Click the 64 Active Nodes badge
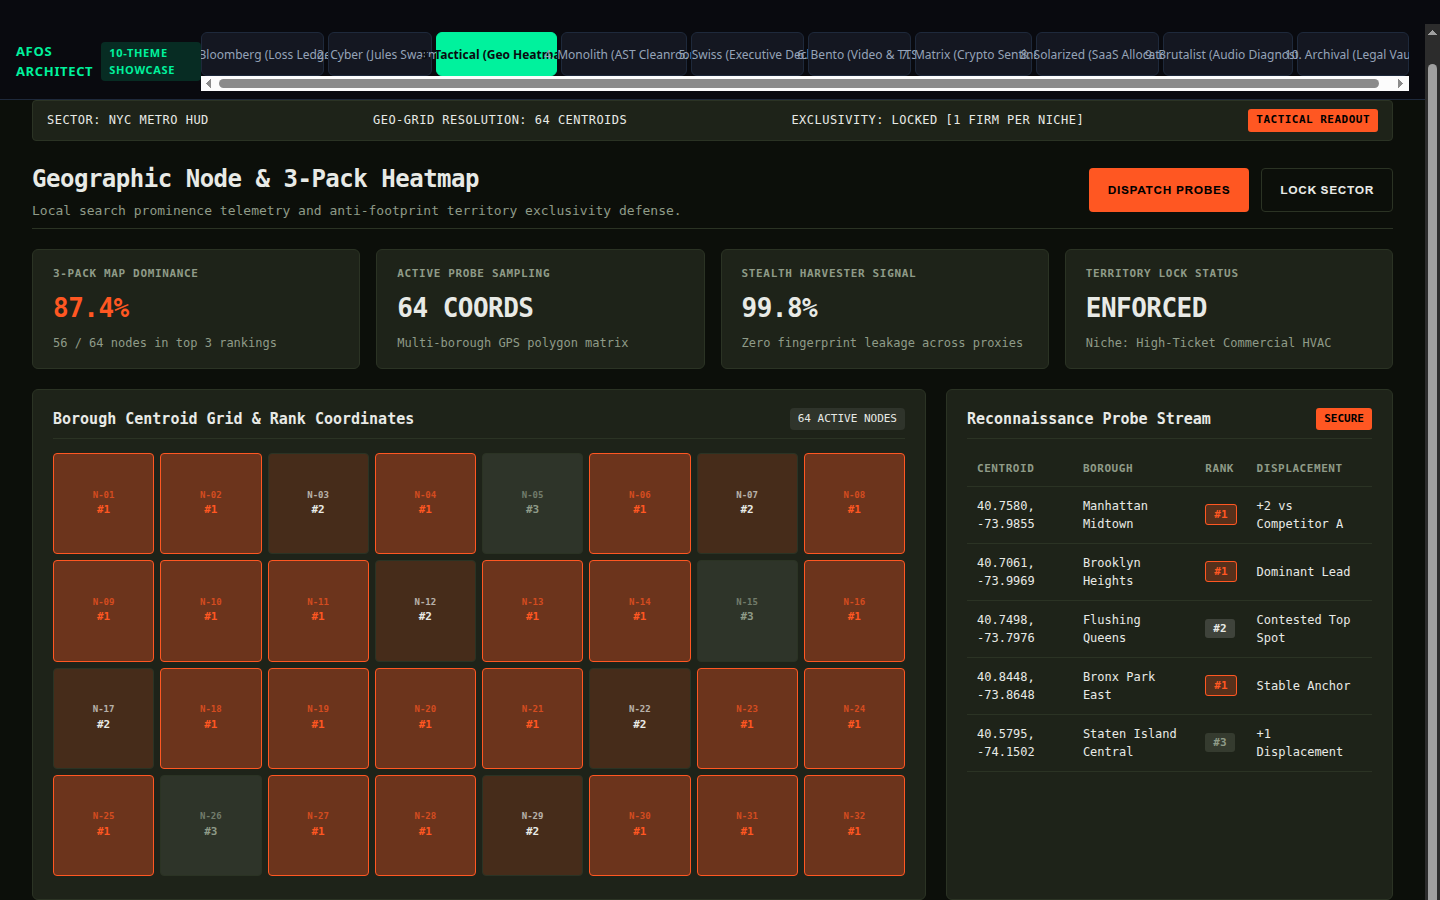The width and height of the screenshot is (1440, 900). click(x=847, y=419)
